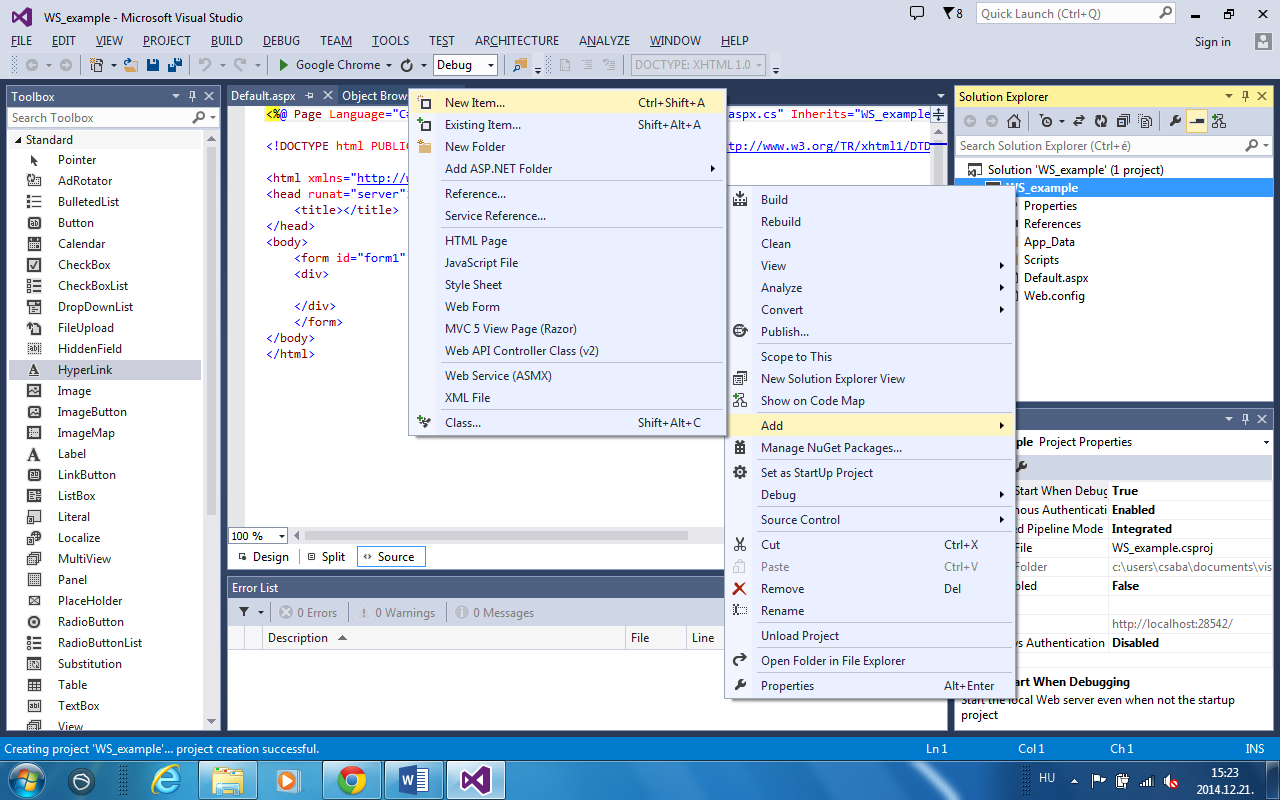Click Manage NuGet Packages... in context menu
This screenshot has height=800, width=1280.
[x=869, y=448]
